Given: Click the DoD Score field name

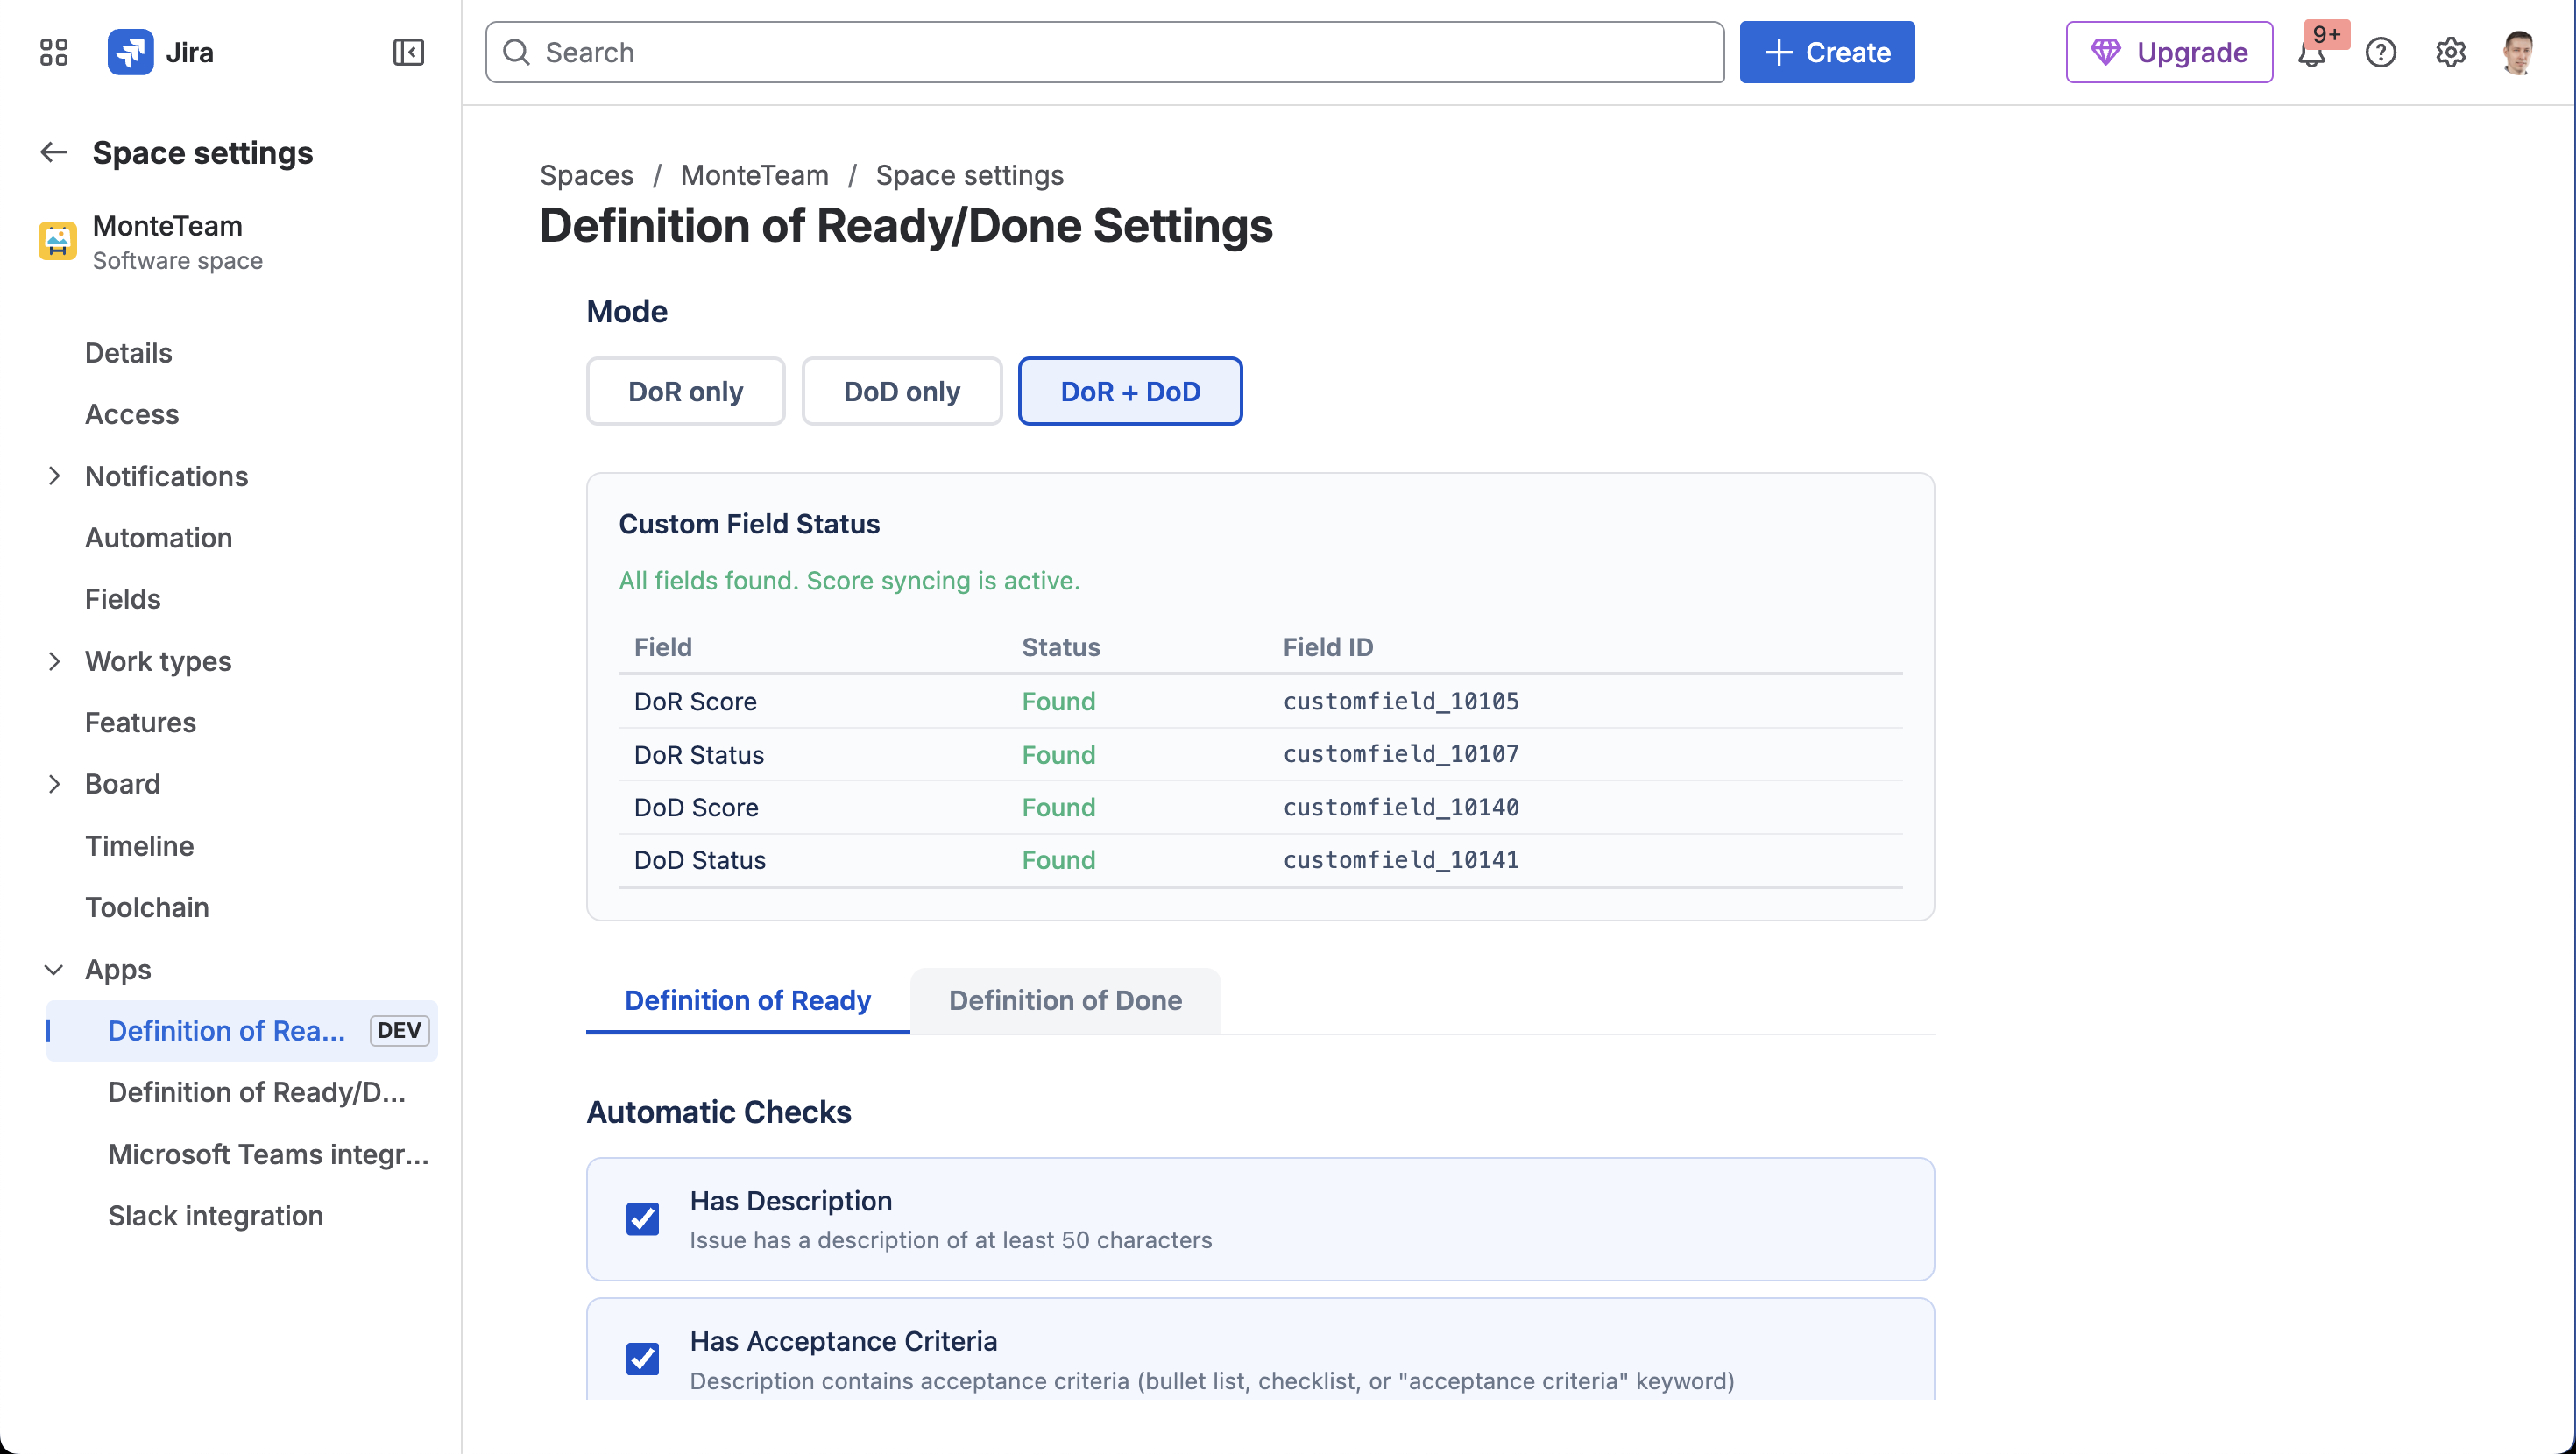Looking at the screenshot, I should click(696, 807).
